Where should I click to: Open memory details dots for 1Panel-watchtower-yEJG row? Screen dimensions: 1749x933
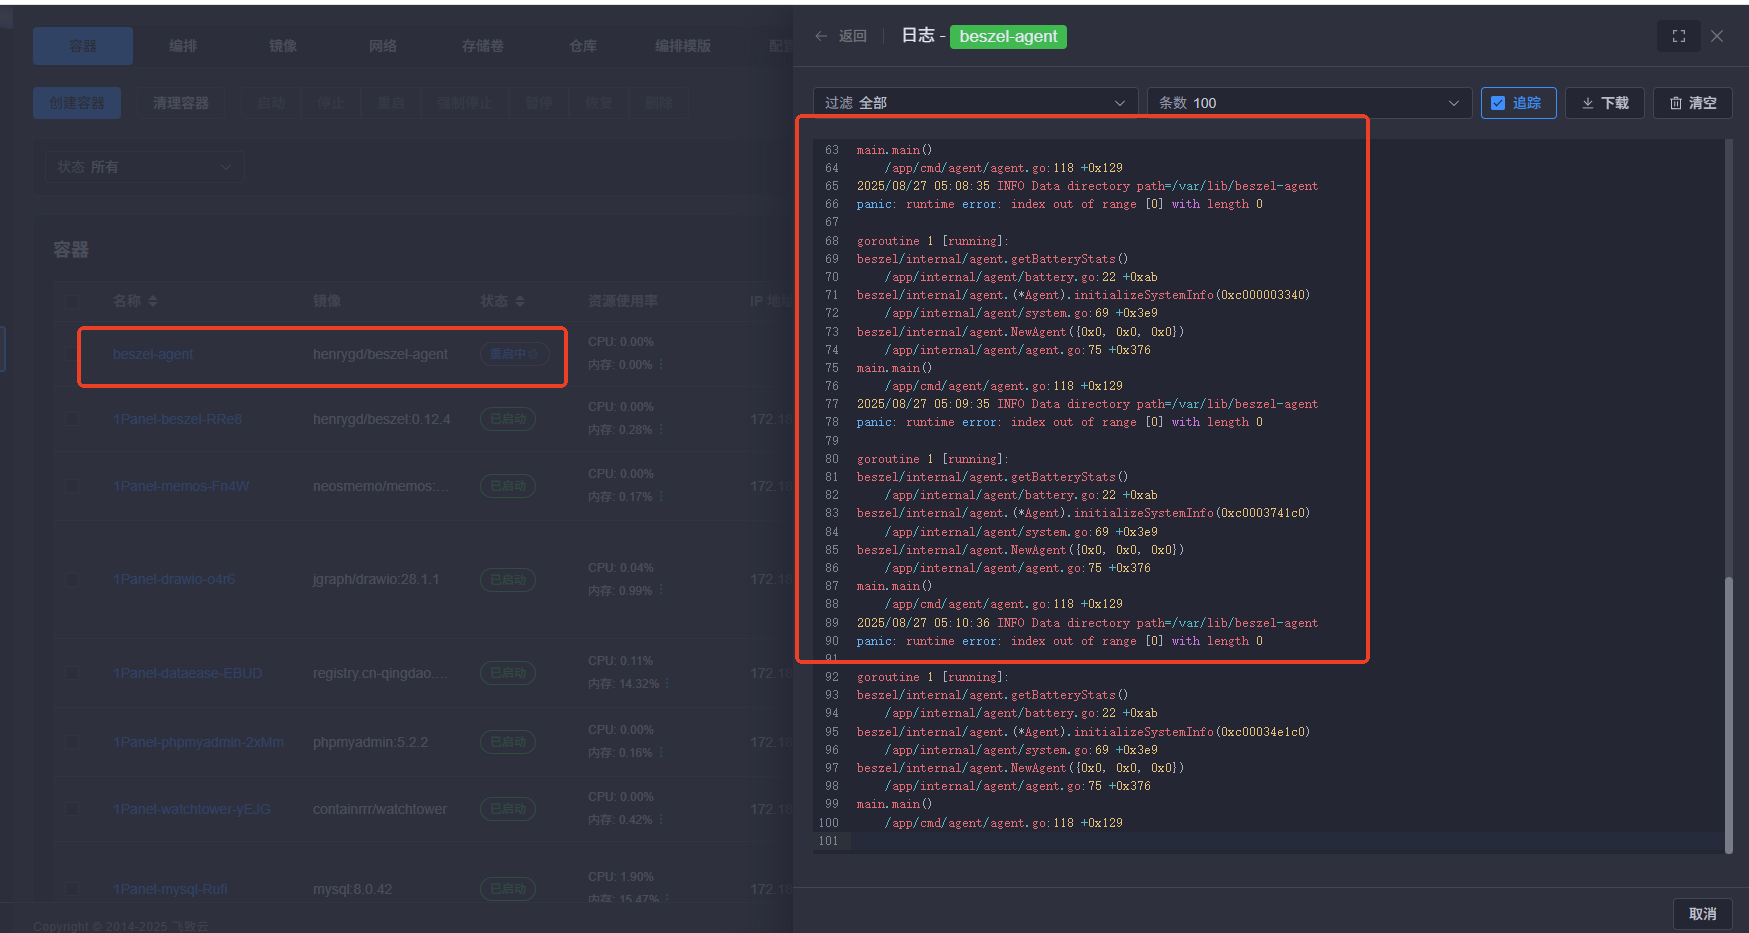tap(661, 820)
